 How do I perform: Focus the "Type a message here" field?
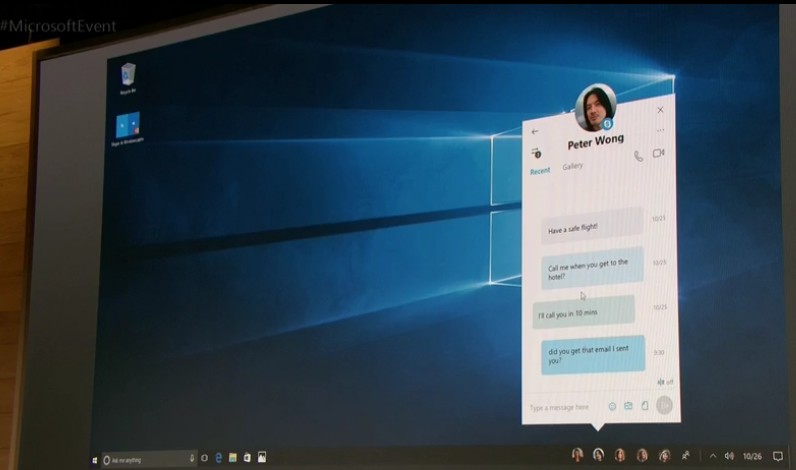559,407
